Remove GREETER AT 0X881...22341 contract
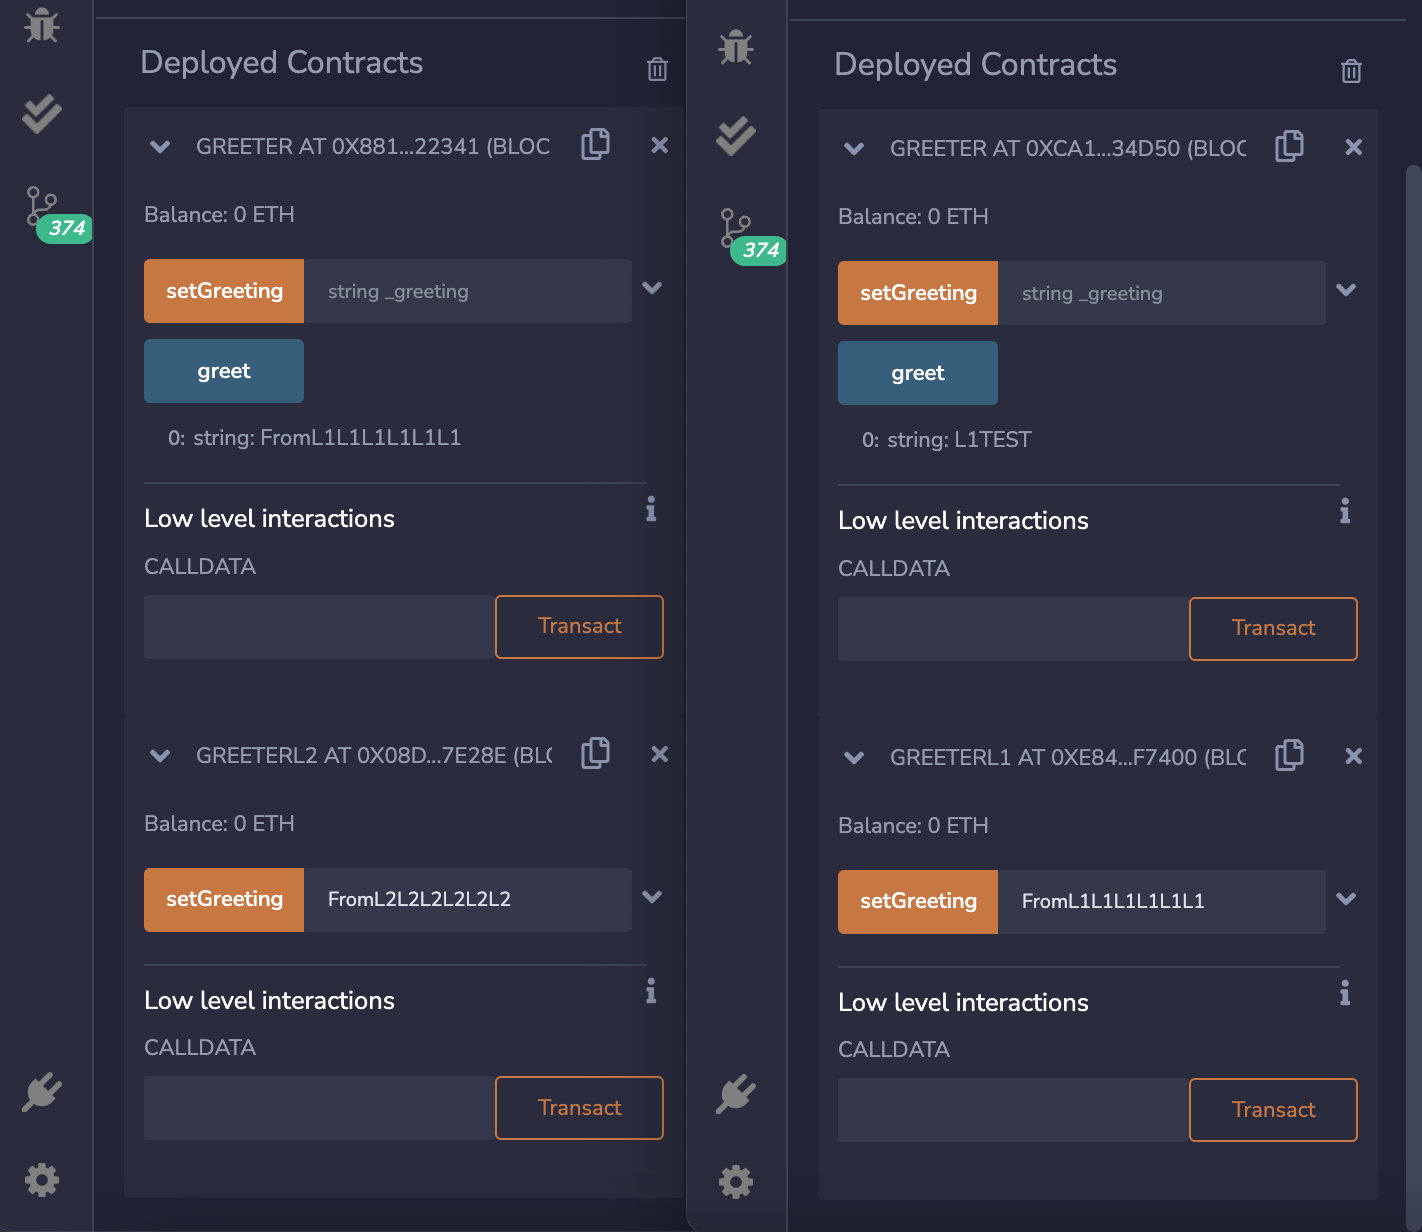The image size is (1422, 1232). (x=660, y=145)
